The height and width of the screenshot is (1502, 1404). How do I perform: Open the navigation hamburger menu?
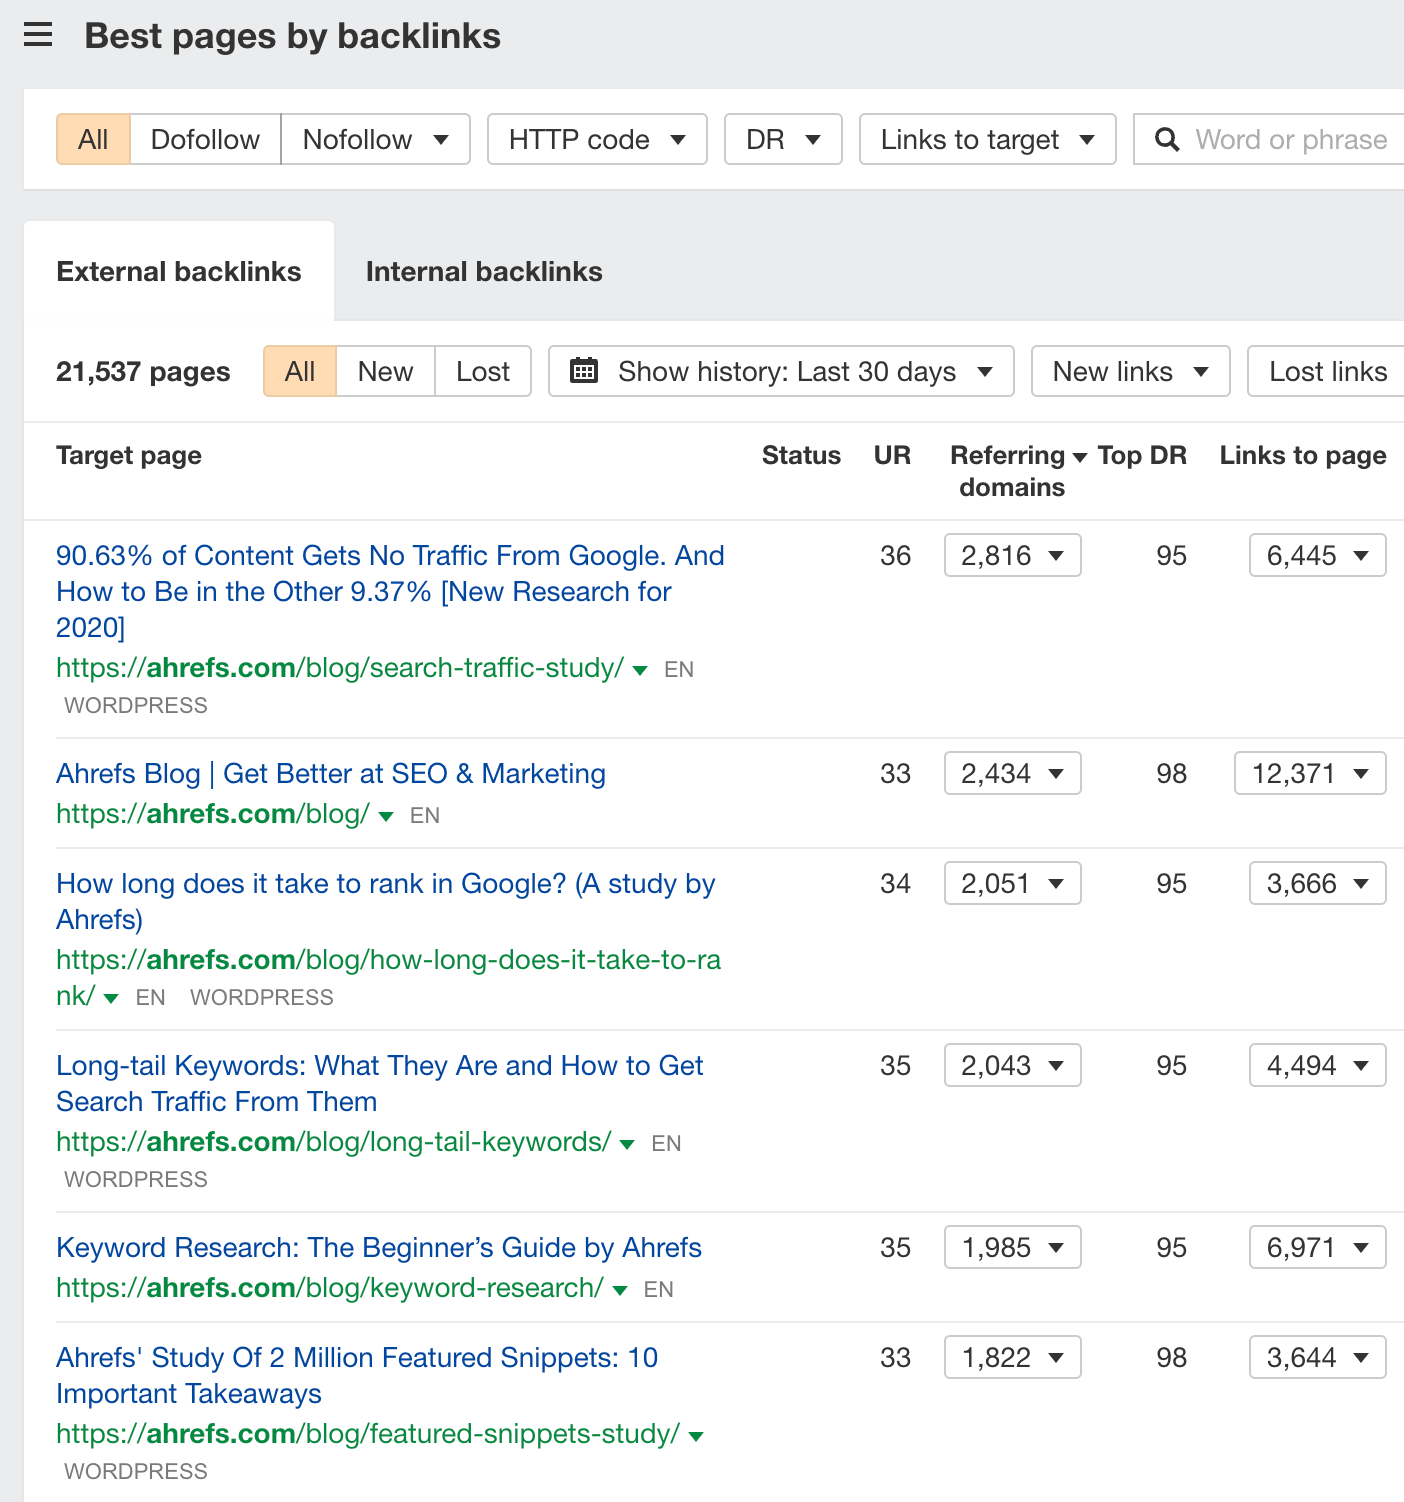point(38,35)
